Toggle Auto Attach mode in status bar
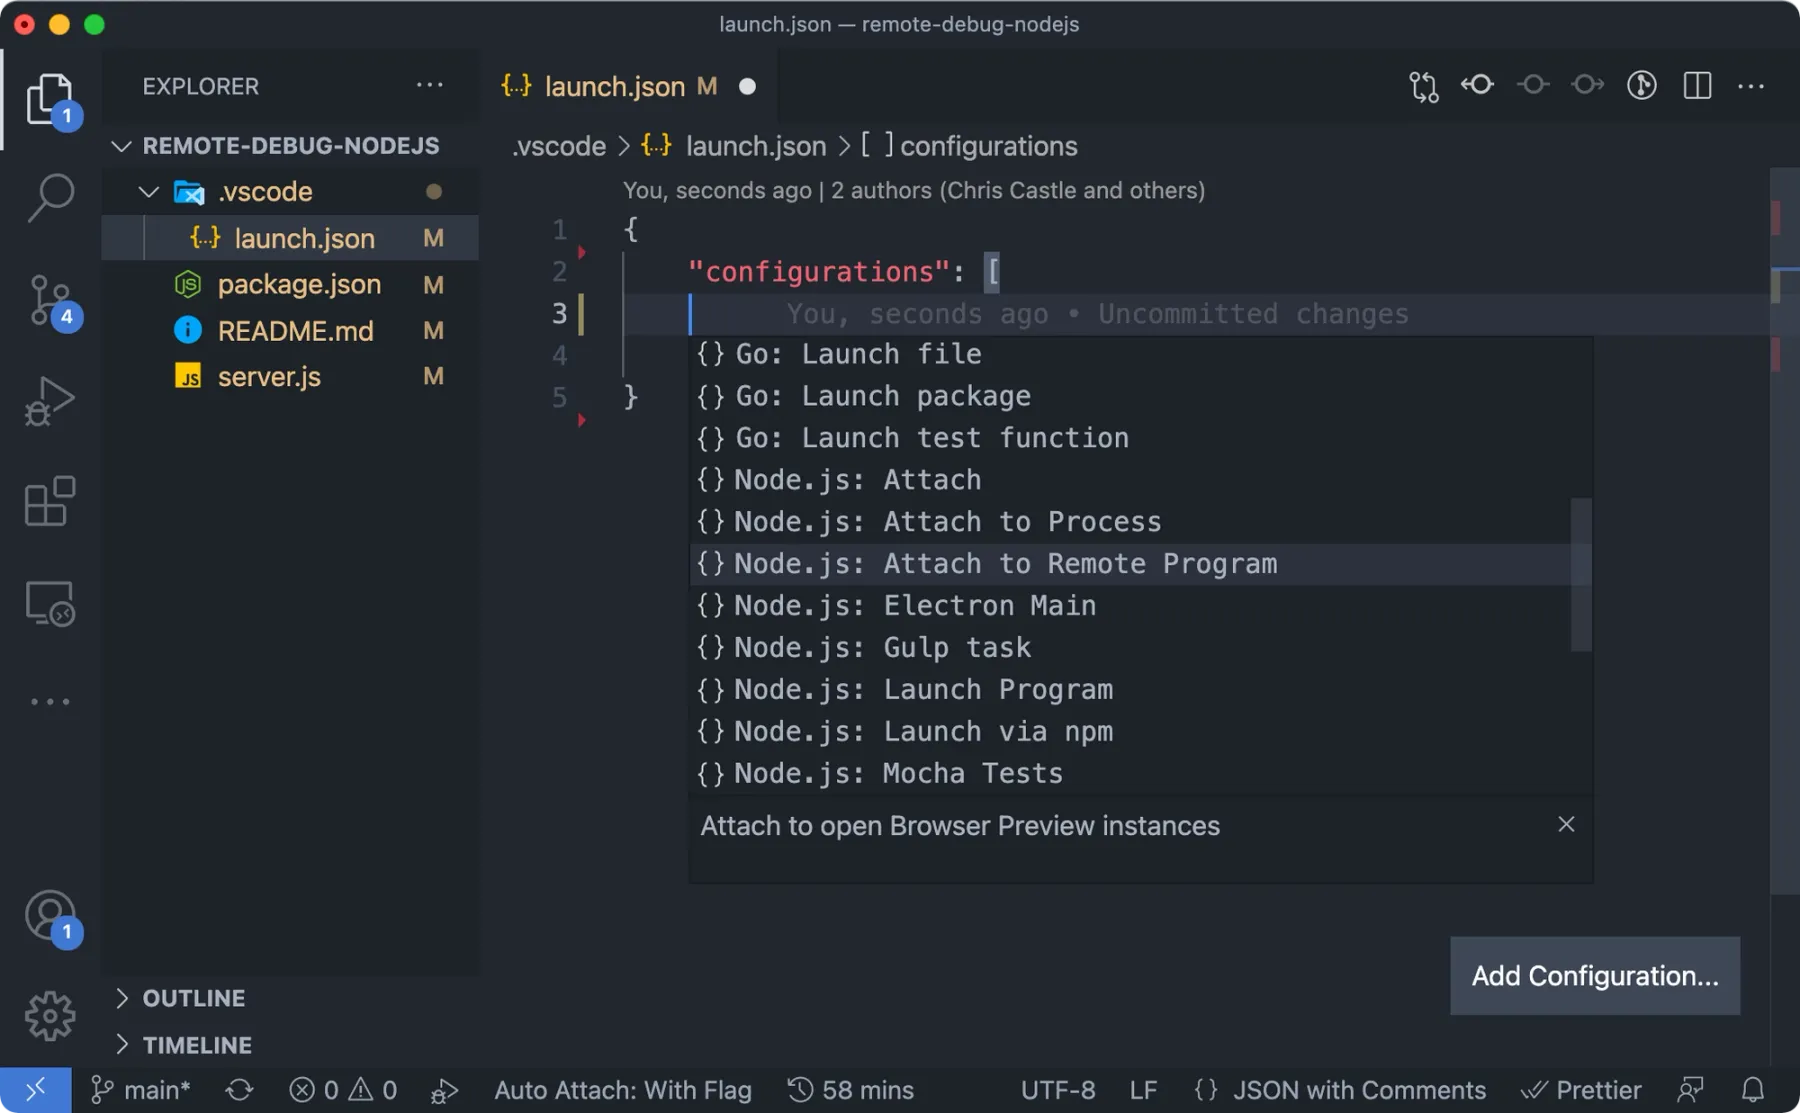This screenshot has height=1113, width=1800. pyautogui.click(x=622, y=1090)
